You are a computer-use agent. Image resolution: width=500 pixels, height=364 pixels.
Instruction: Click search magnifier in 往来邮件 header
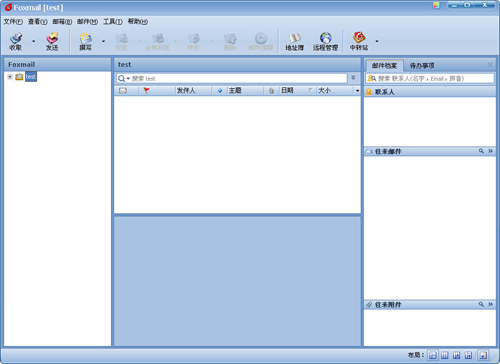481,151
